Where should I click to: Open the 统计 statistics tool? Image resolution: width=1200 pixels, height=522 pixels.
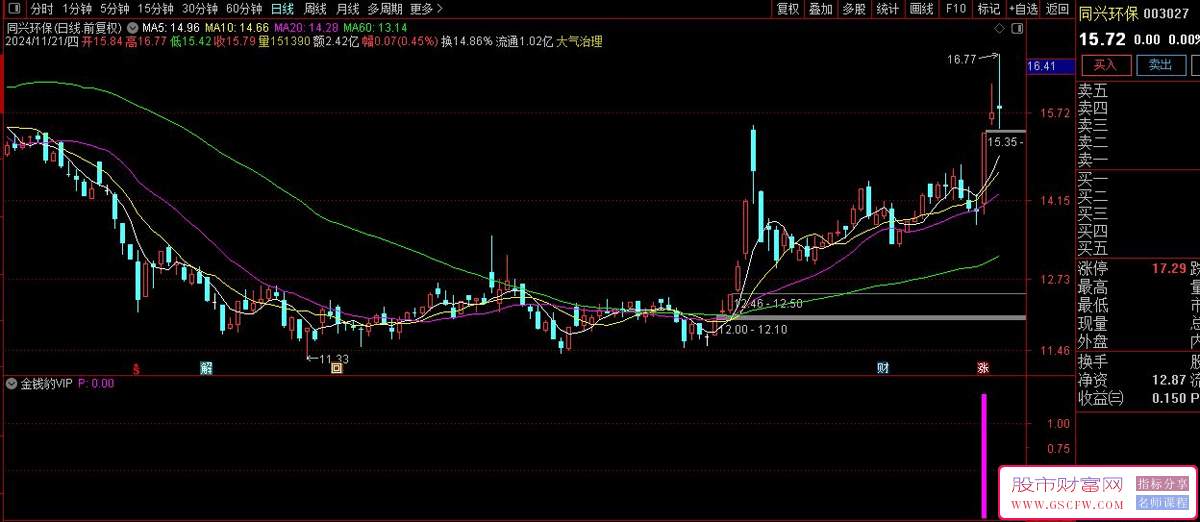coord(886,9)
